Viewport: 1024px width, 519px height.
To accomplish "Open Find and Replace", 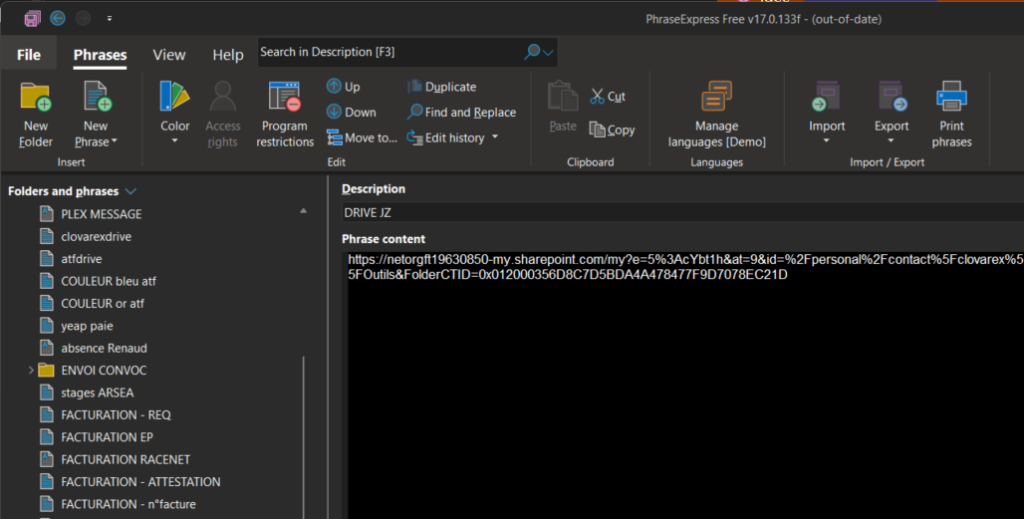I will [461, 112].
